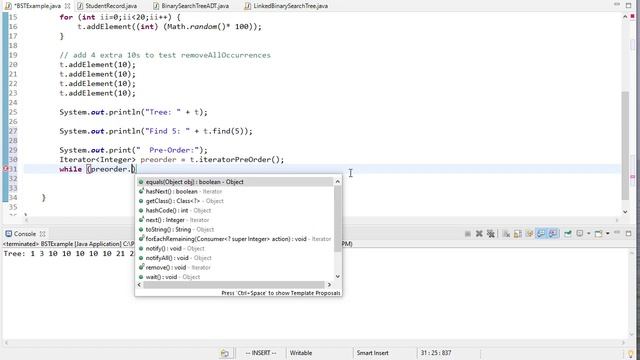Toggle Word Wrap in Console toolbar
640x360 pixels.
(x=529, y=234)
